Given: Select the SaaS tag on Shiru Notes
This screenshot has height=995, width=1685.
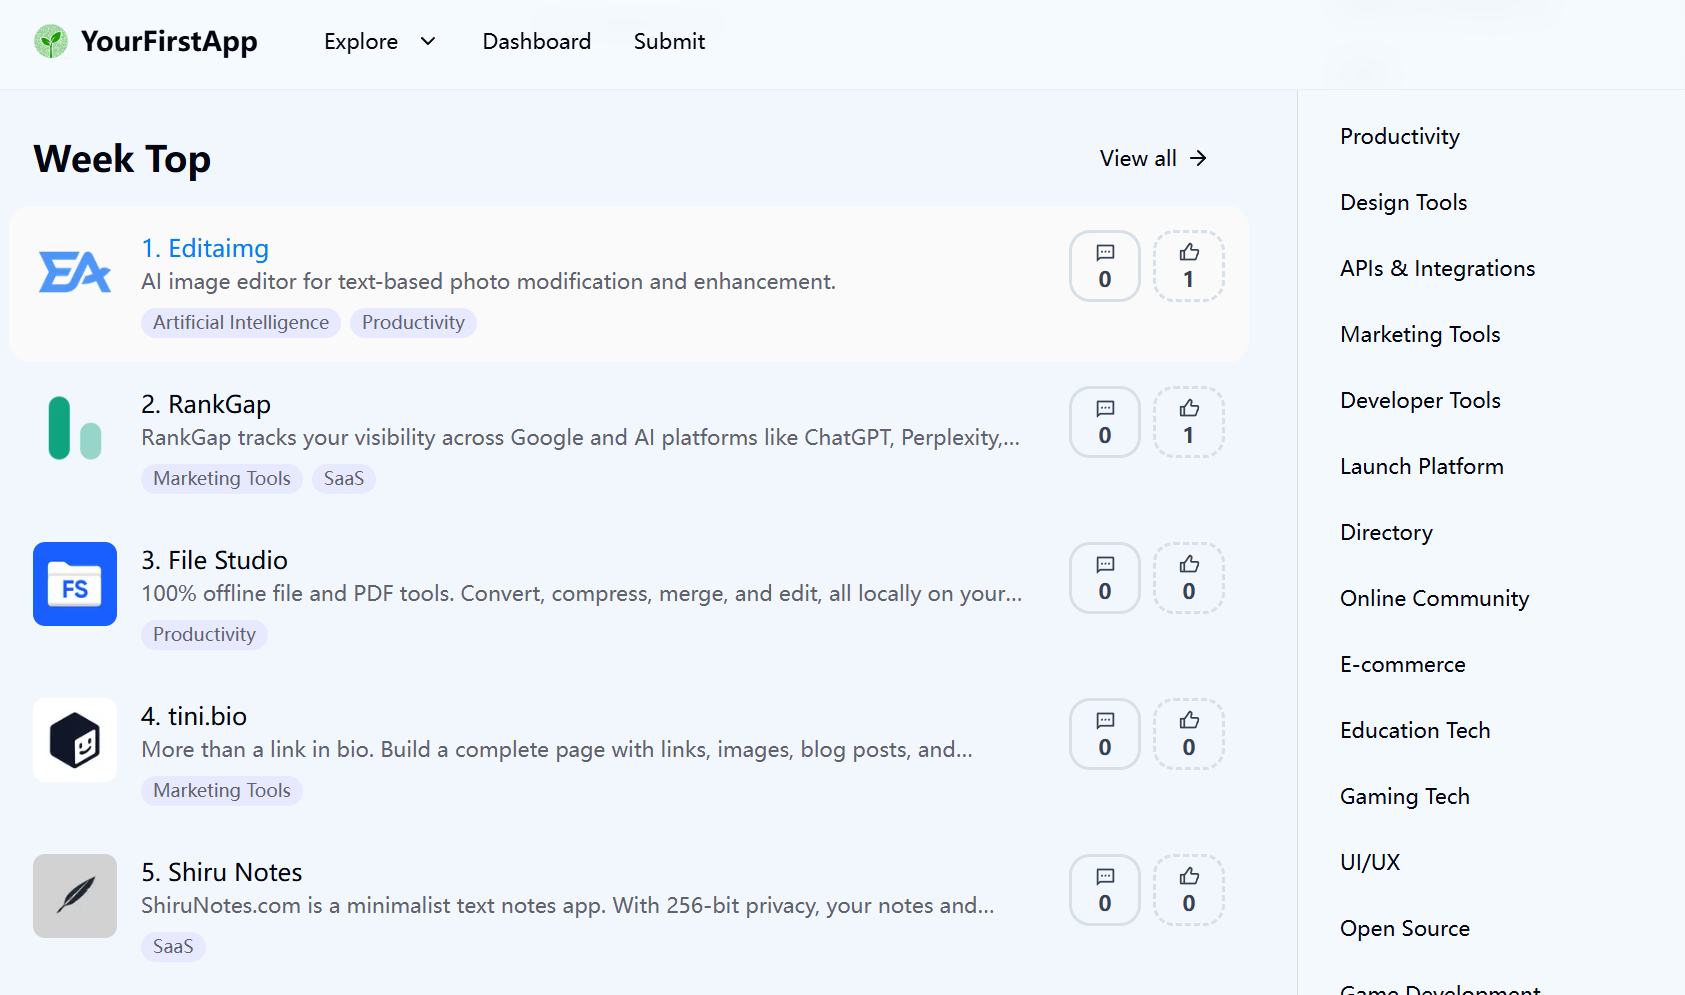Looking at the screenshot, I should point(173,947).
